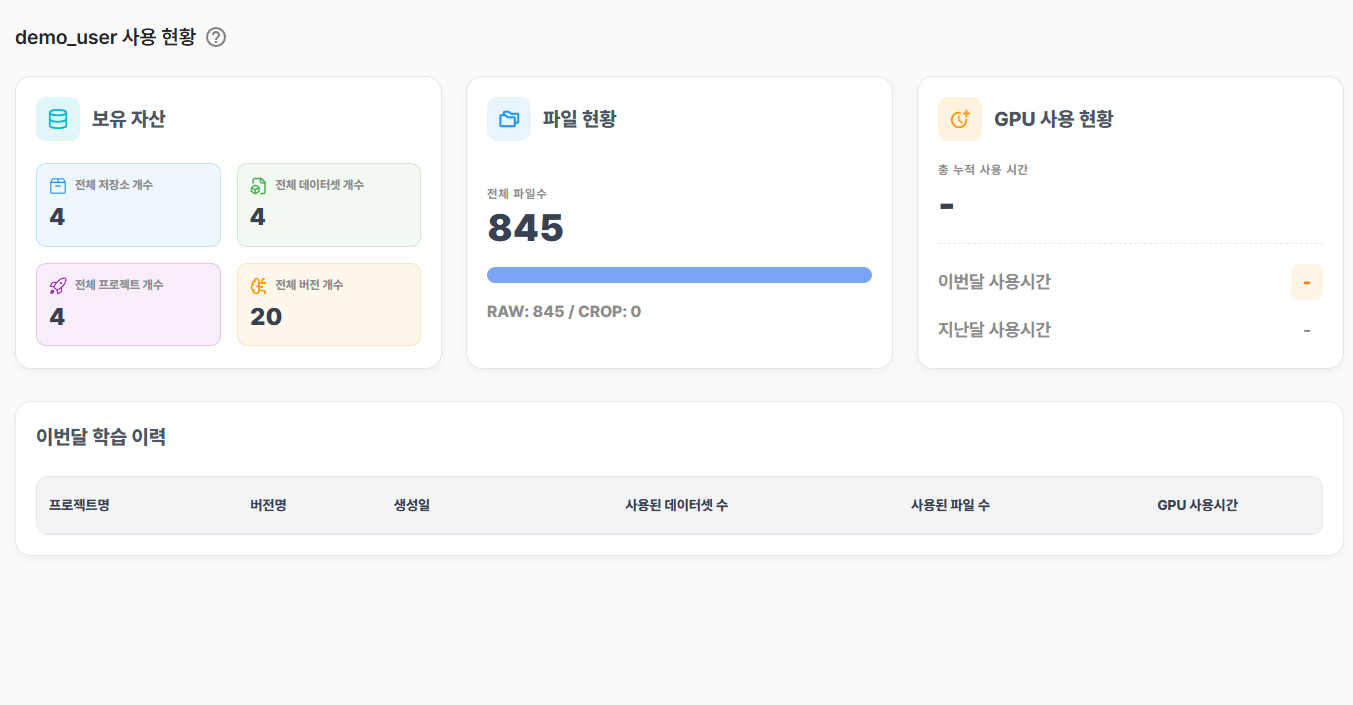1353x705 pixels.
Task: Click the 파일 현황 heading
Action: click(580, 119)
